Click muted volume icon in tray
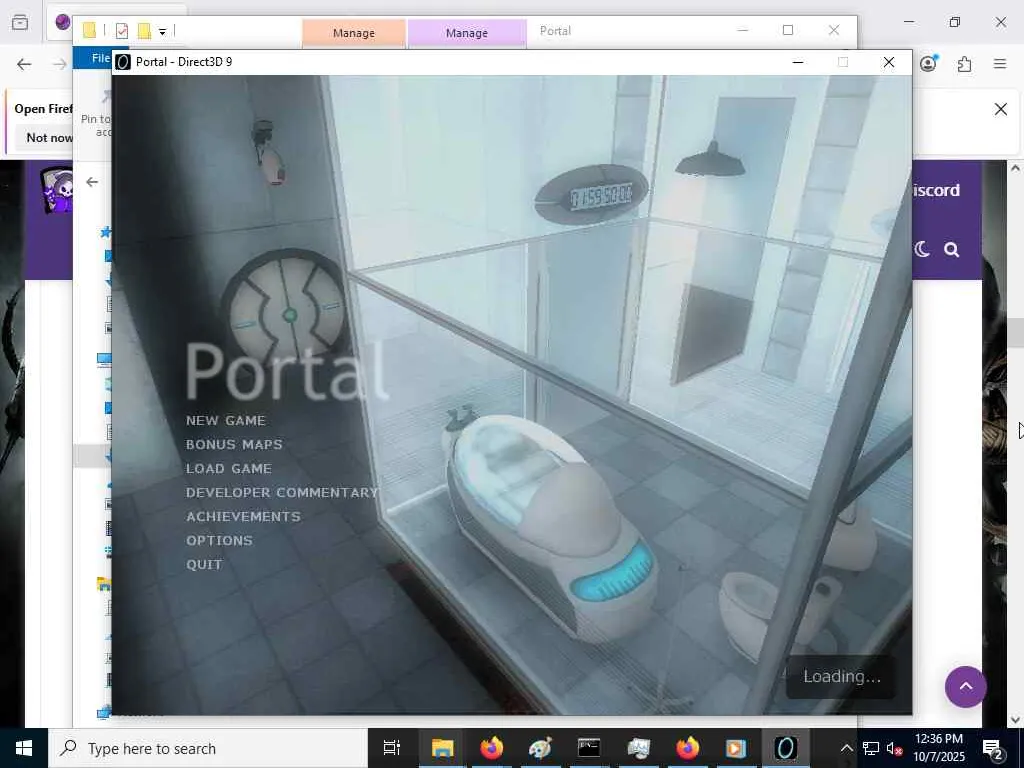 tap(894, 748)
